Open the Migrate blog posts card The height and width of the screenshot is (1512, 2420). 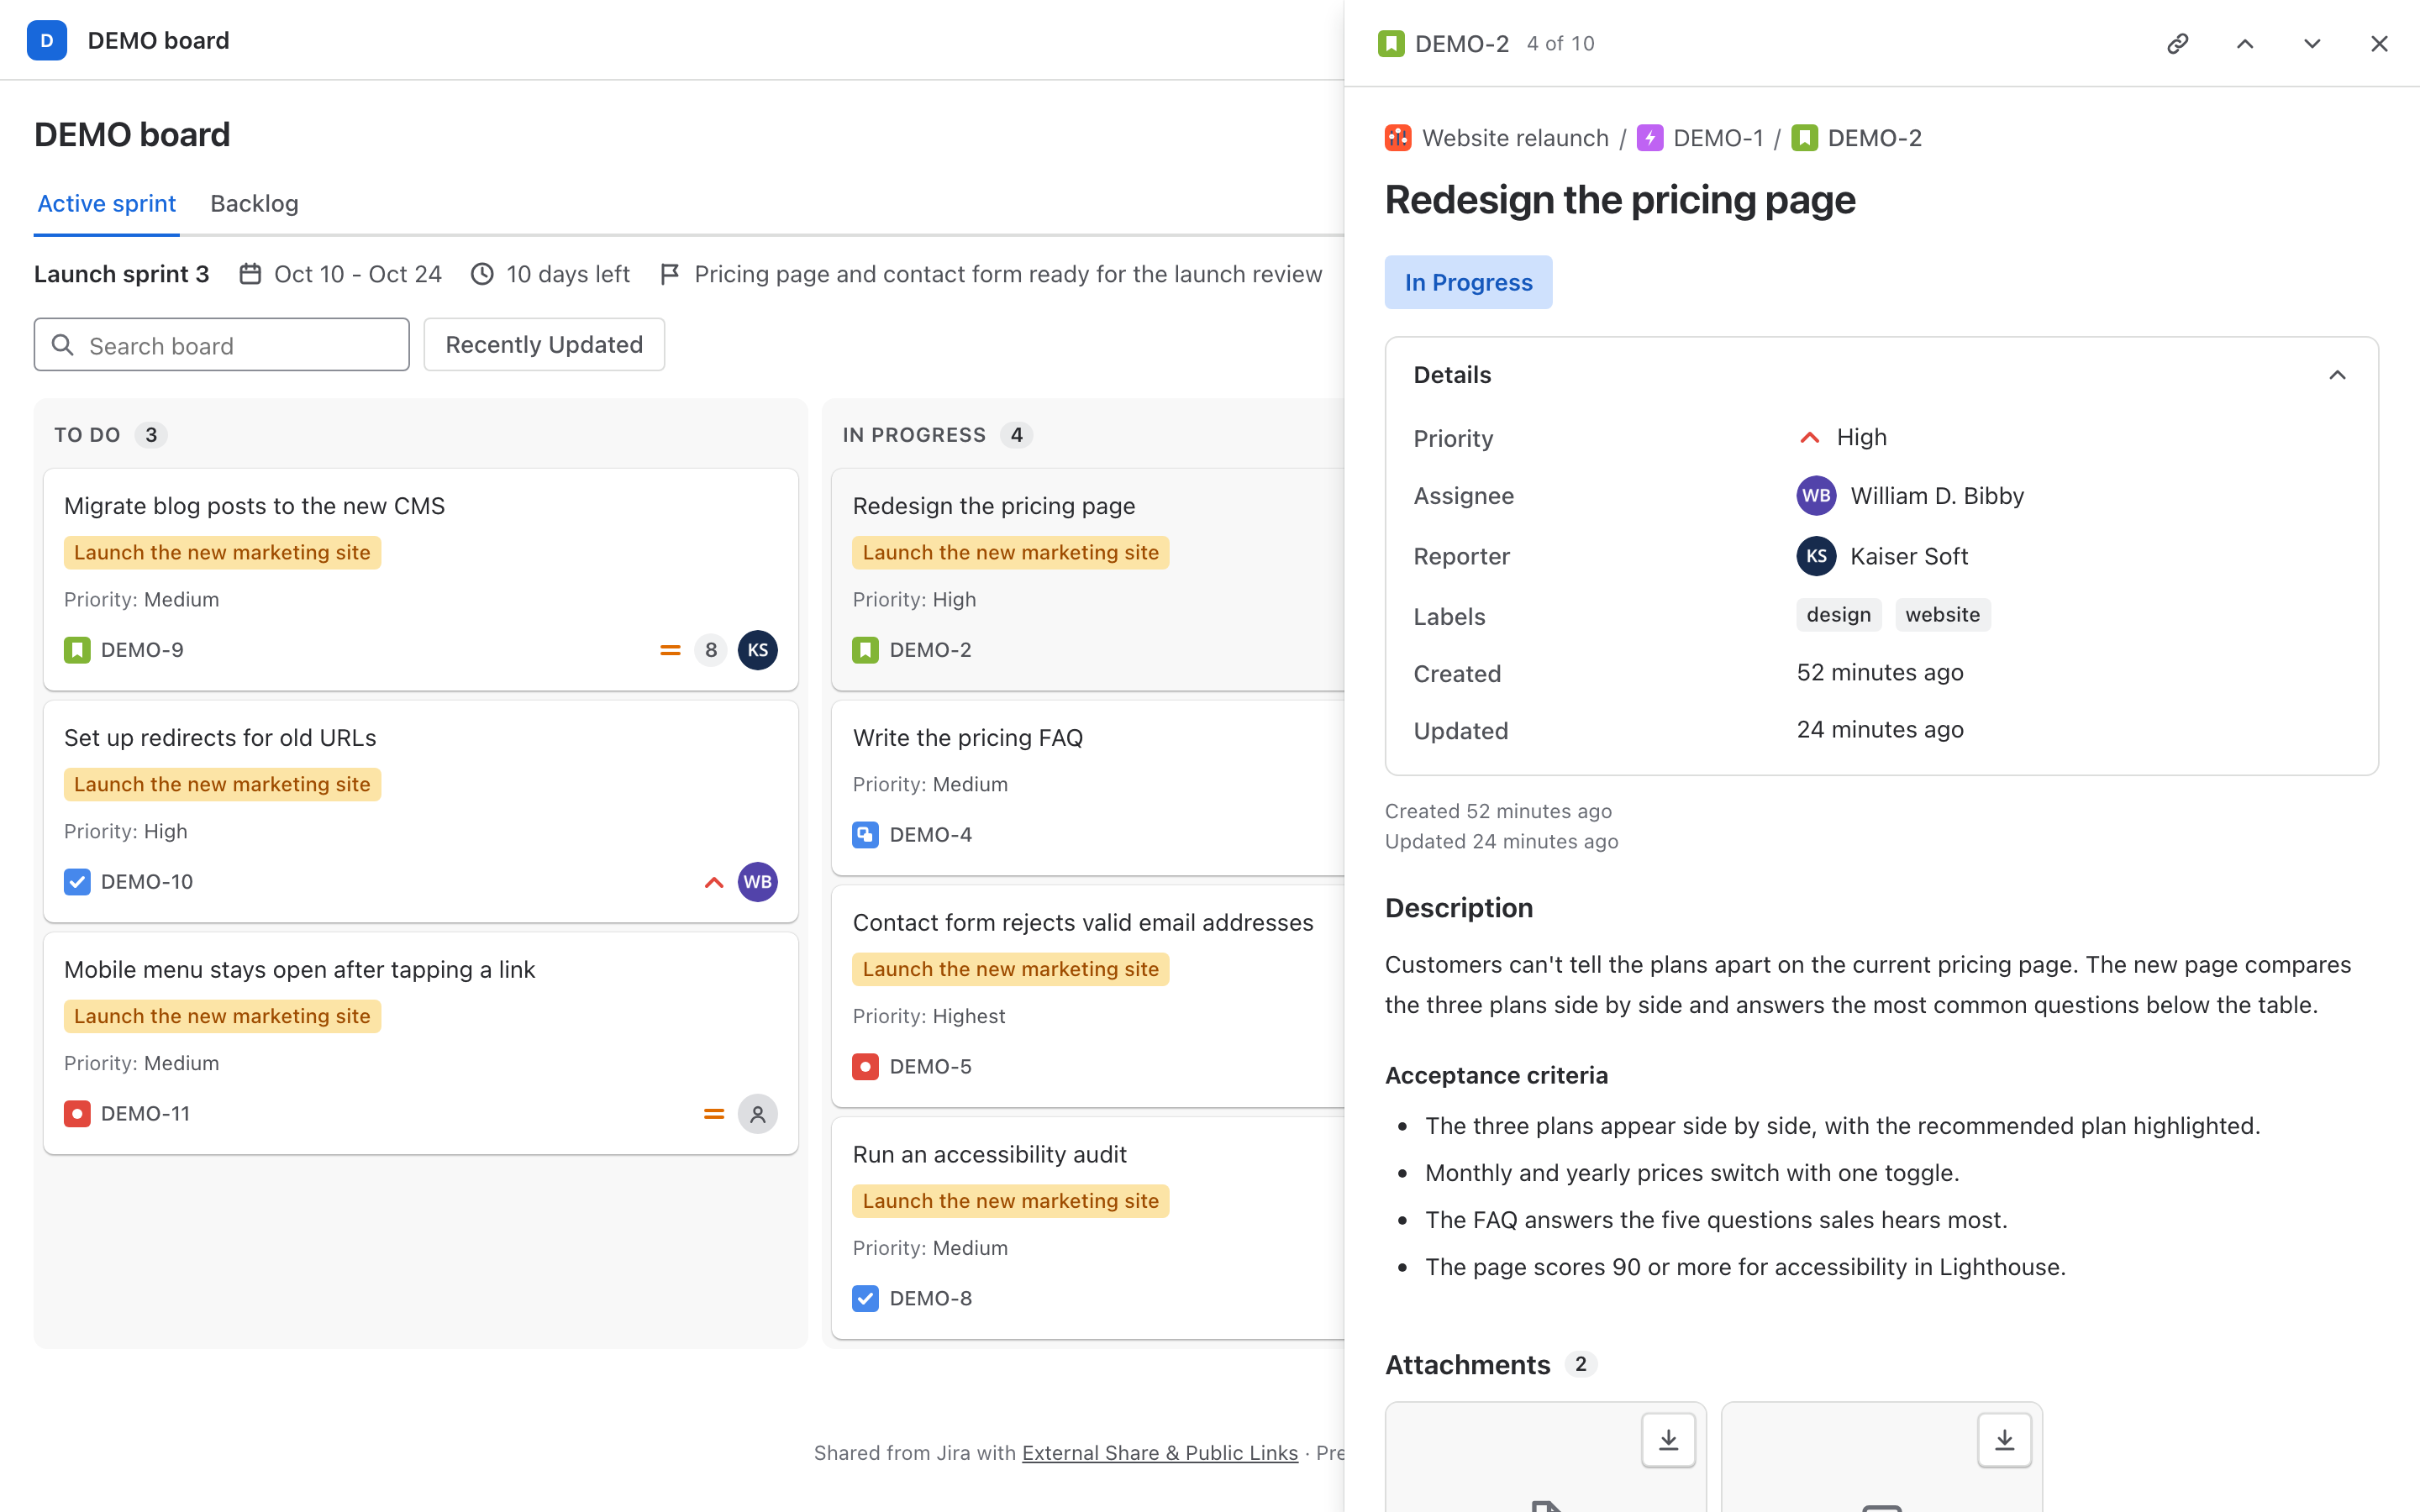421,579
